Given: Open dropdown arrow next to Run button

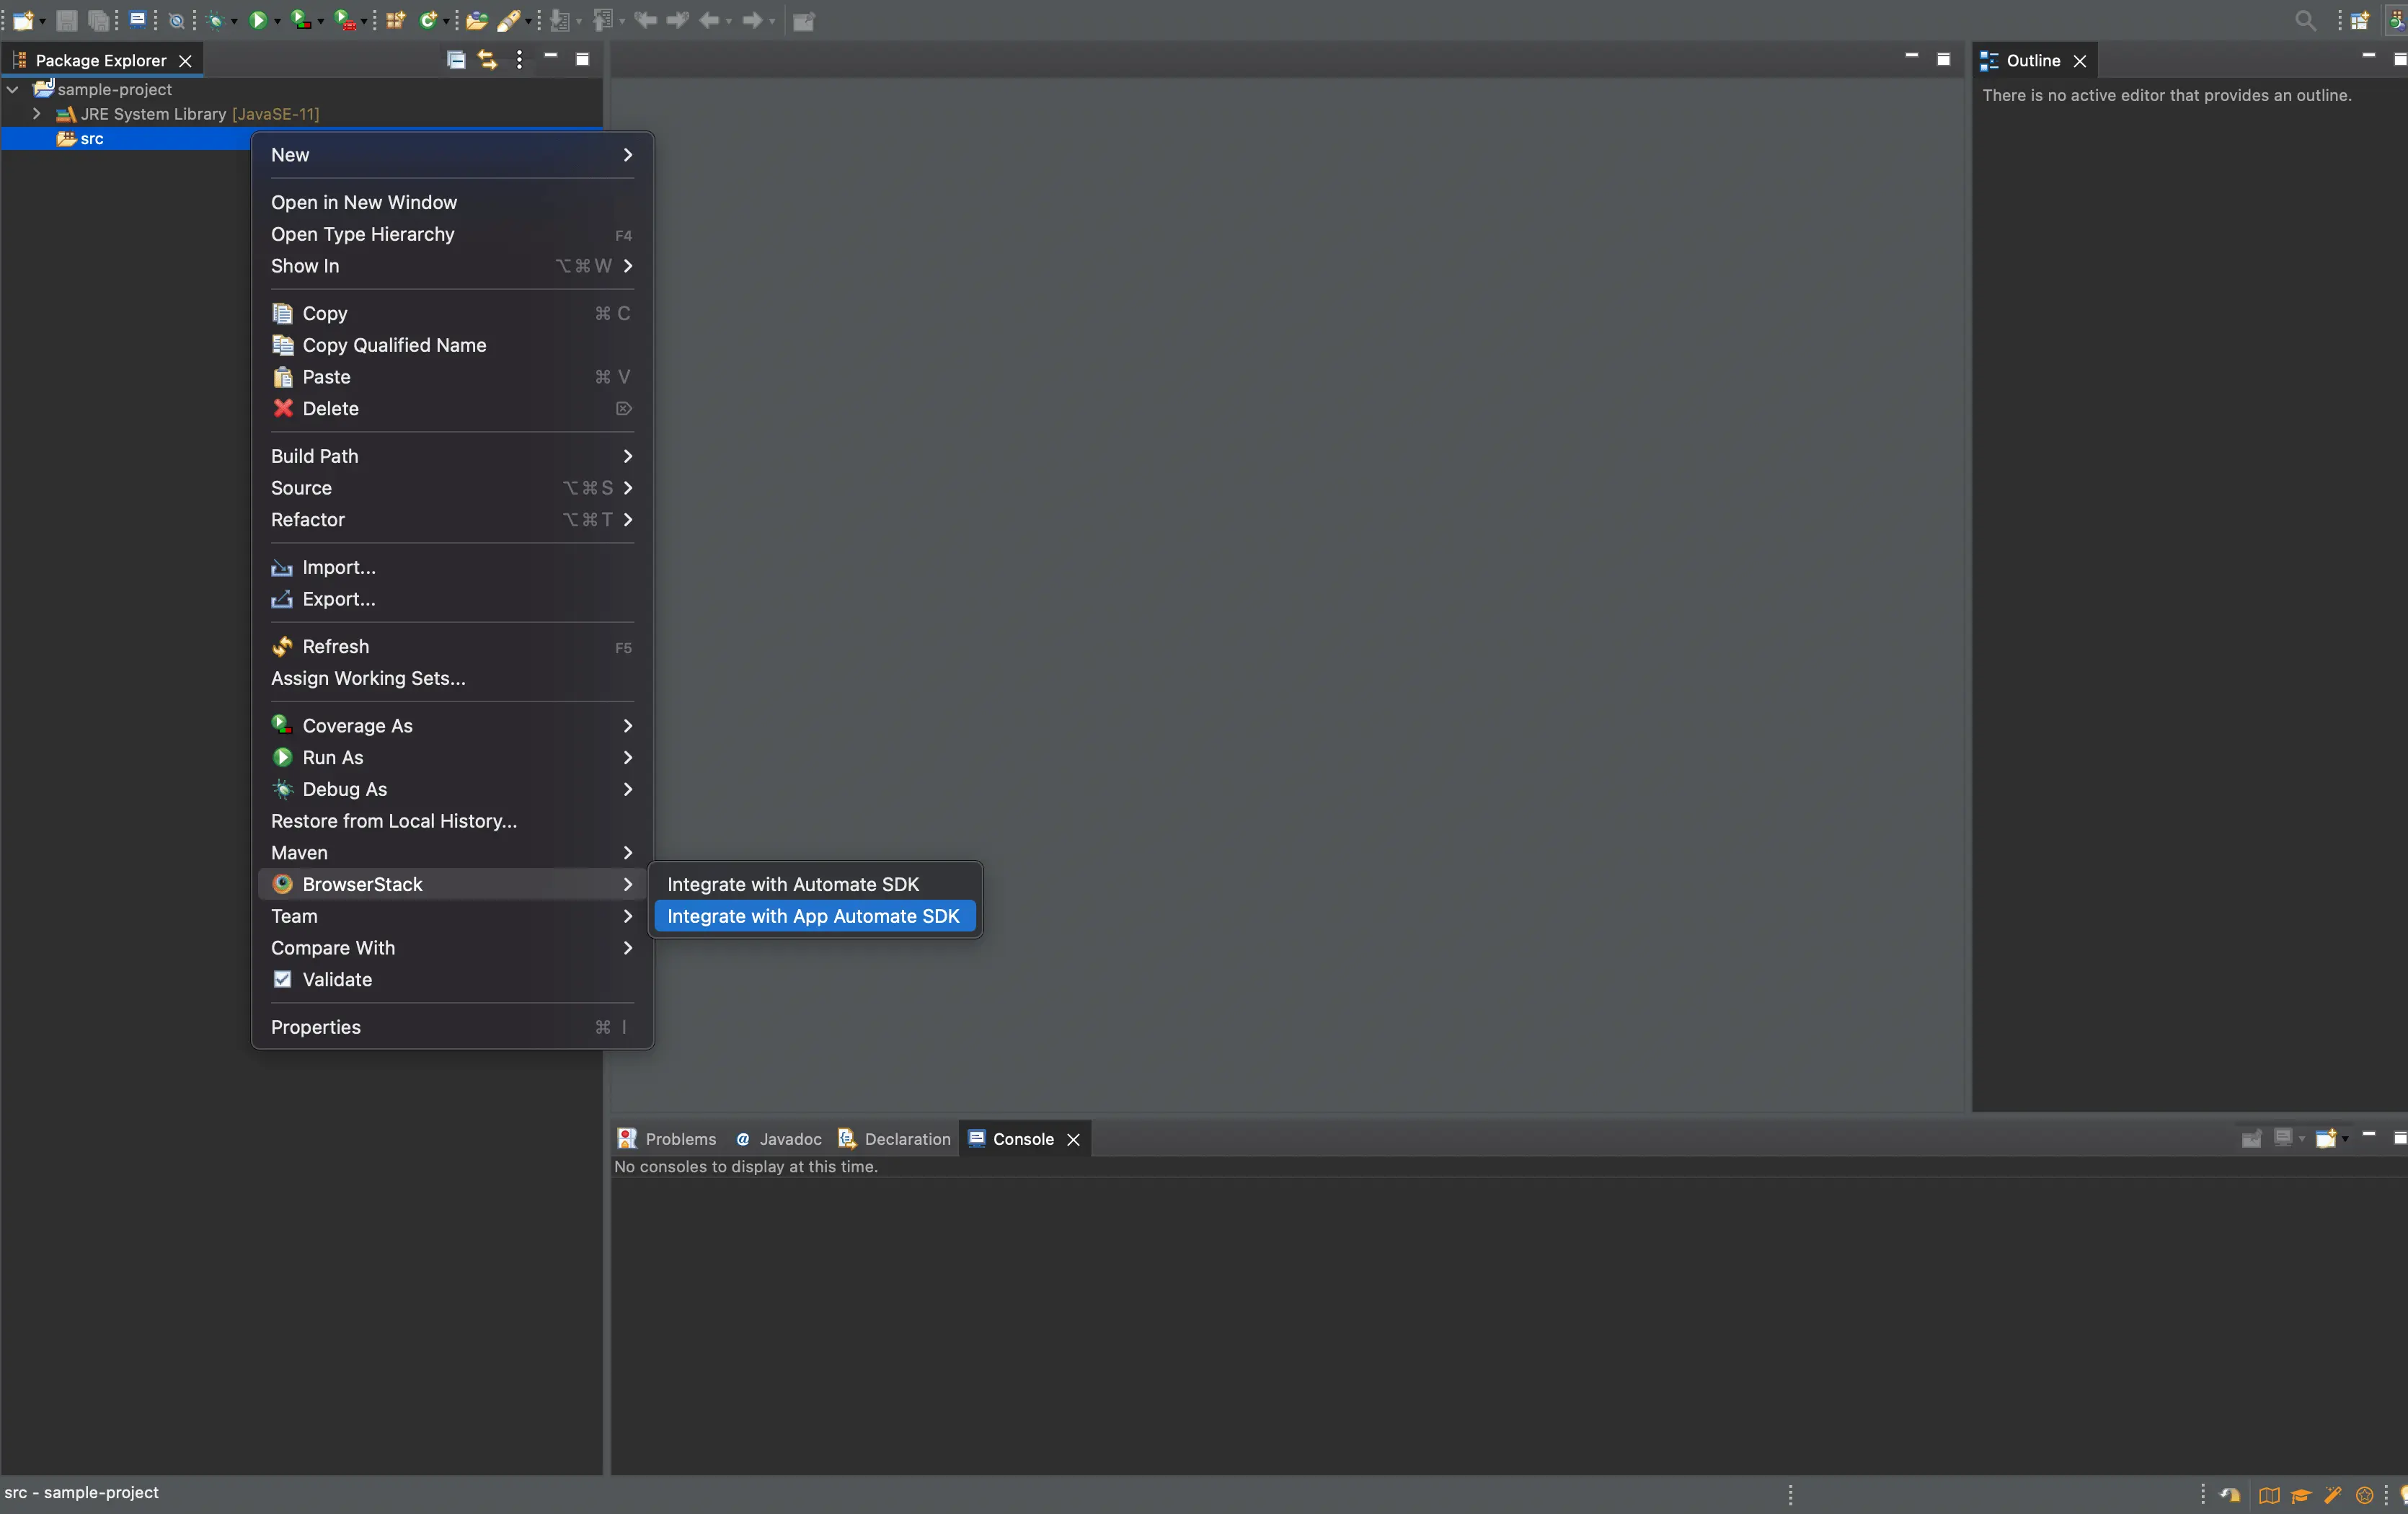Looking at the screenshot, I should click(277, 21).
